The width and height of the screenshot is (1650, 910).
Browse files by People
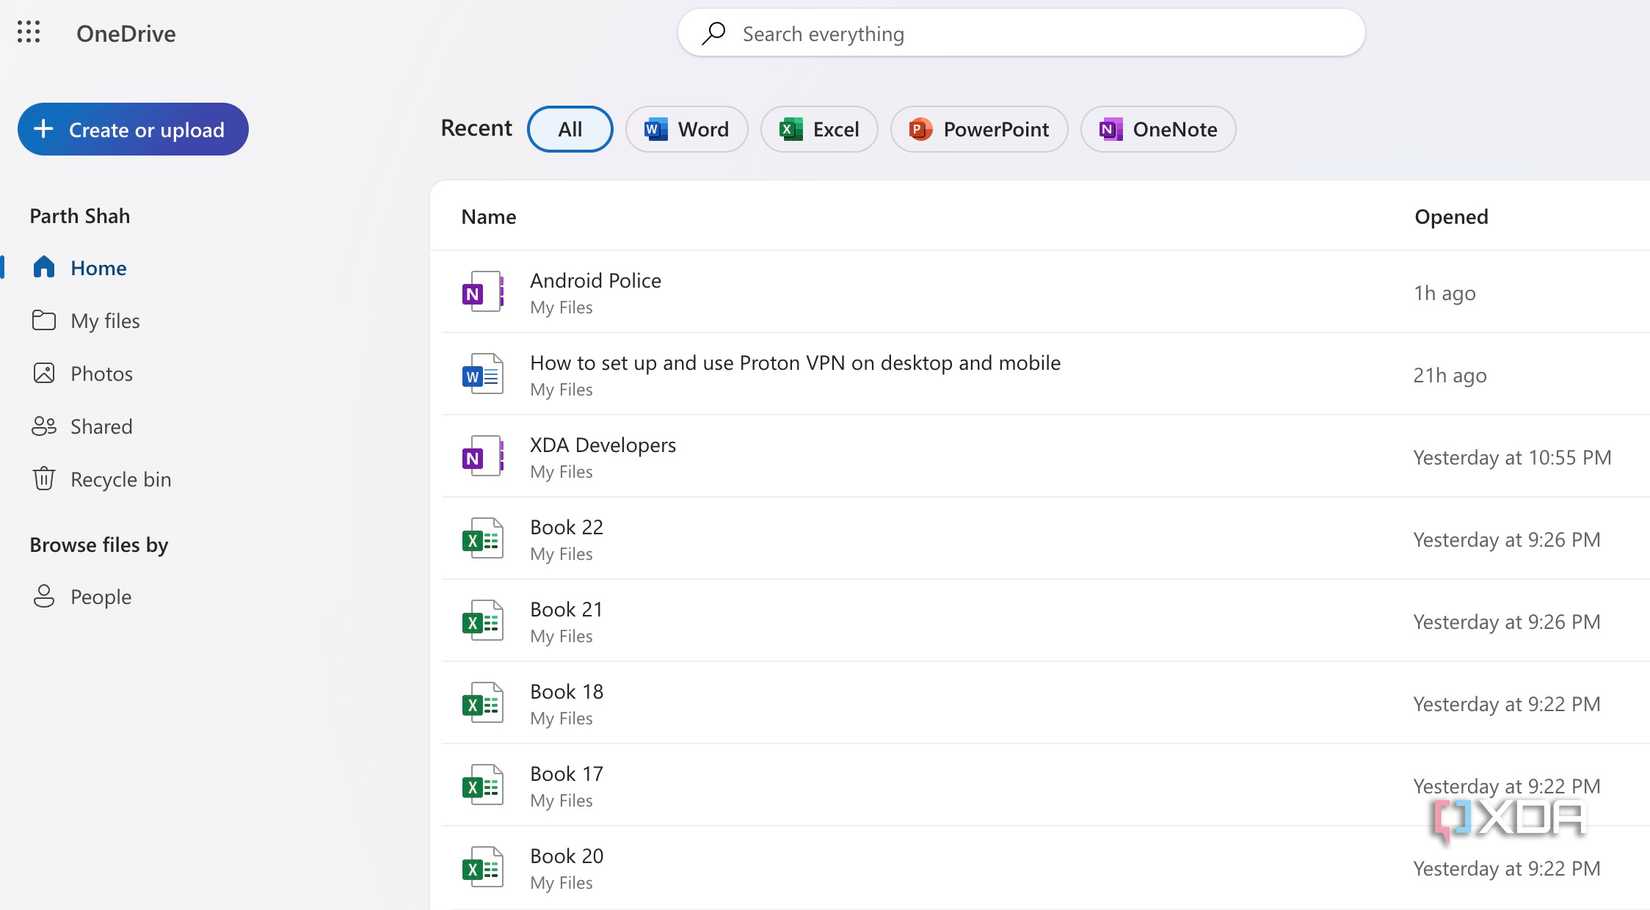click(100, 596)
